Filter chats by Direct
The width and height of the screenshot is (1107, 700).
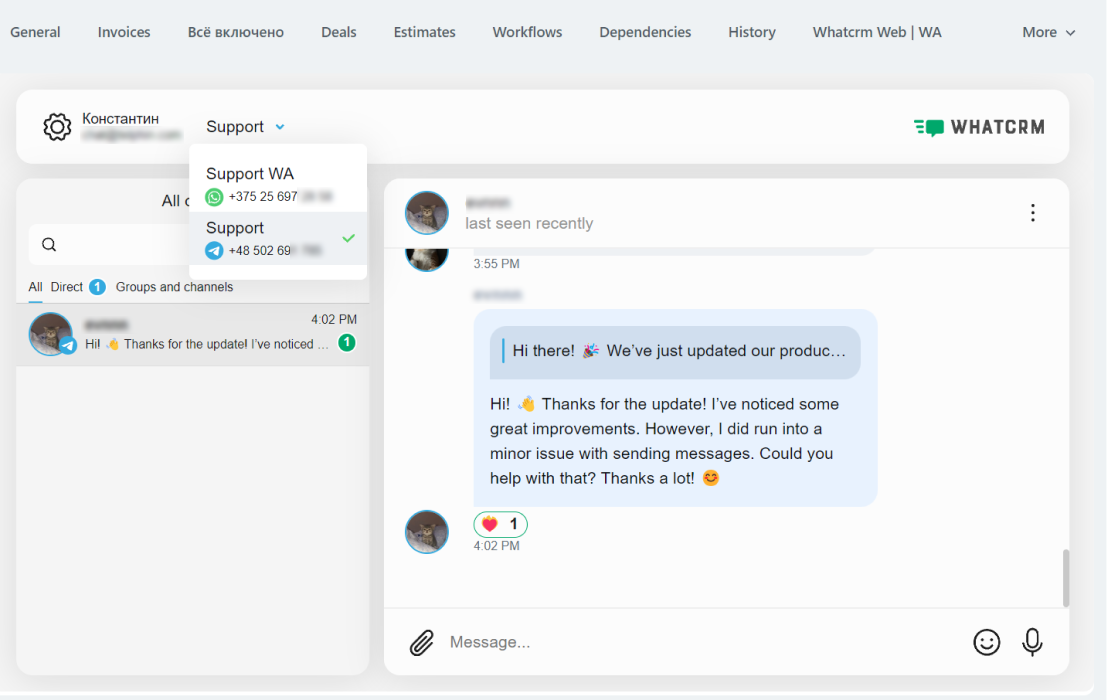click(x=67, y=287)
